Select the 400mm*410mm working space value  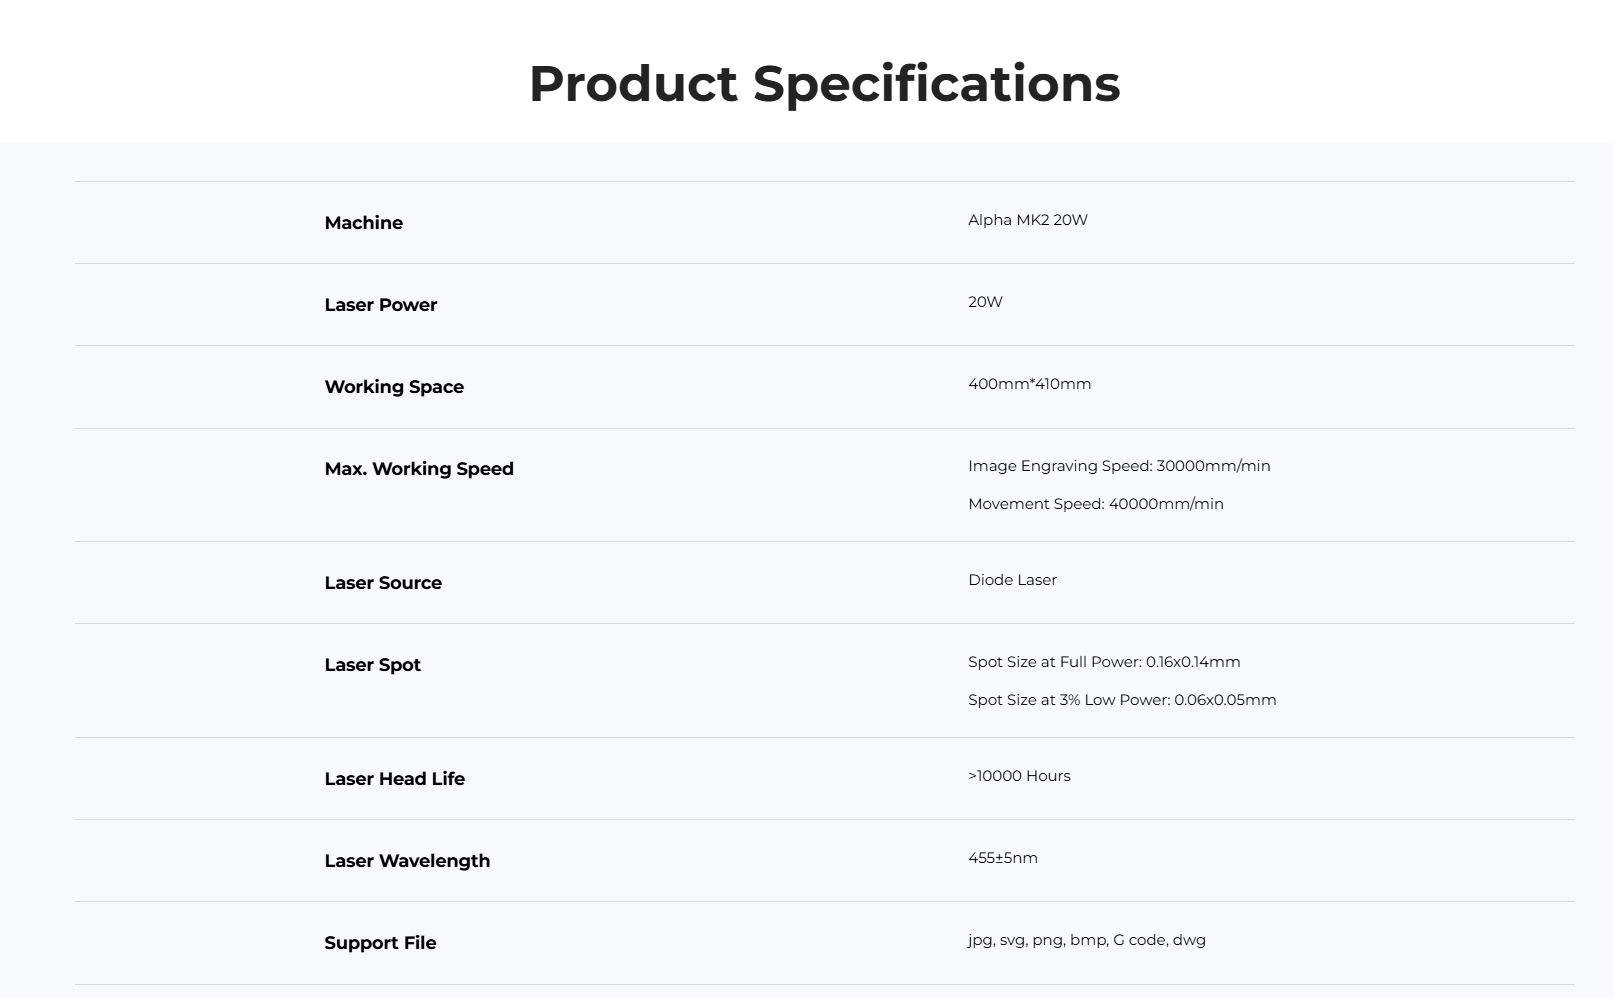point(1029,384)
